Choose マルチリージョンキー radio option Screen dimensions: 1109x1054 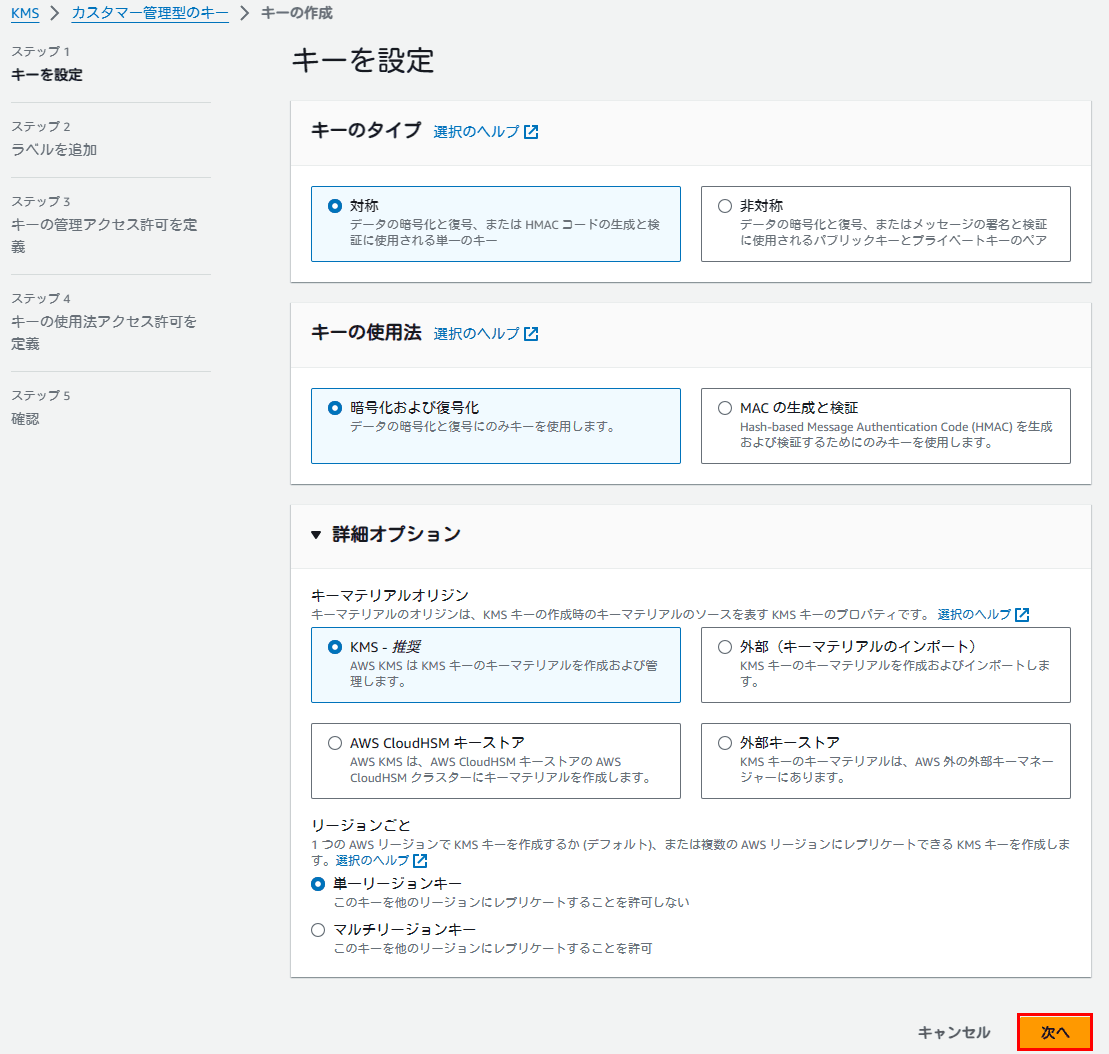[318, 930]
